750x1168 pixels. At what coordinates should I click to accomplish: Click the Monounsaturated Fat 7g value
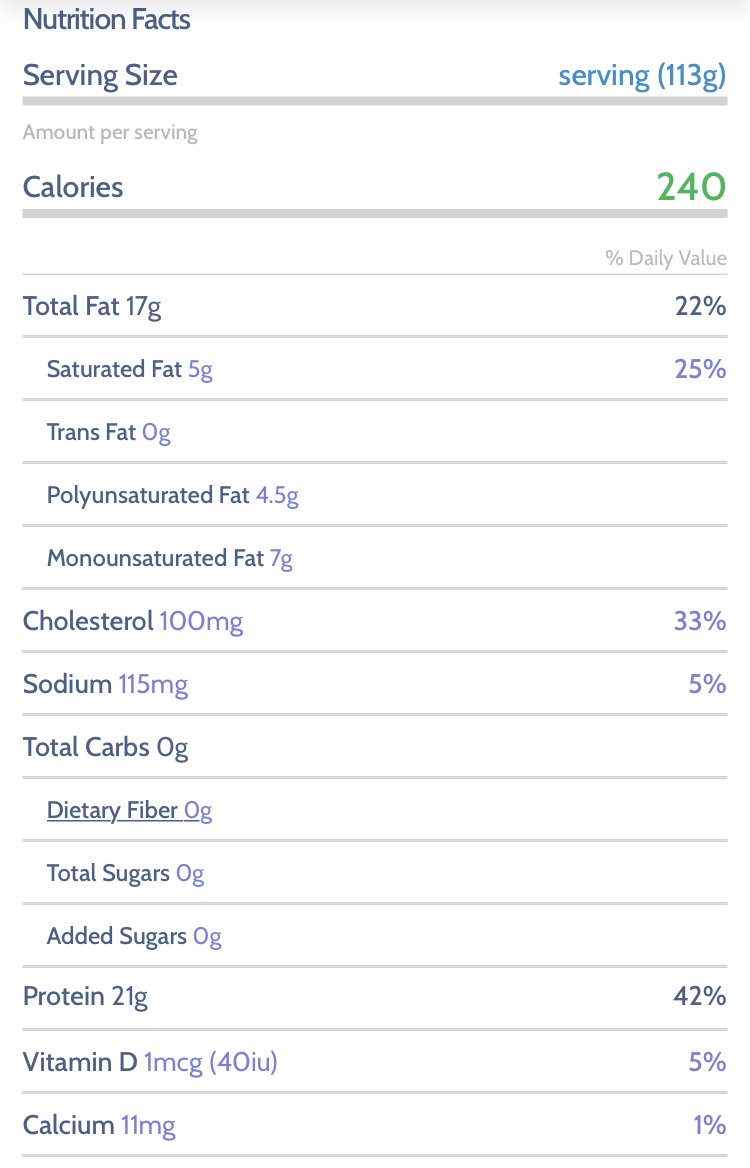(282, 559)
